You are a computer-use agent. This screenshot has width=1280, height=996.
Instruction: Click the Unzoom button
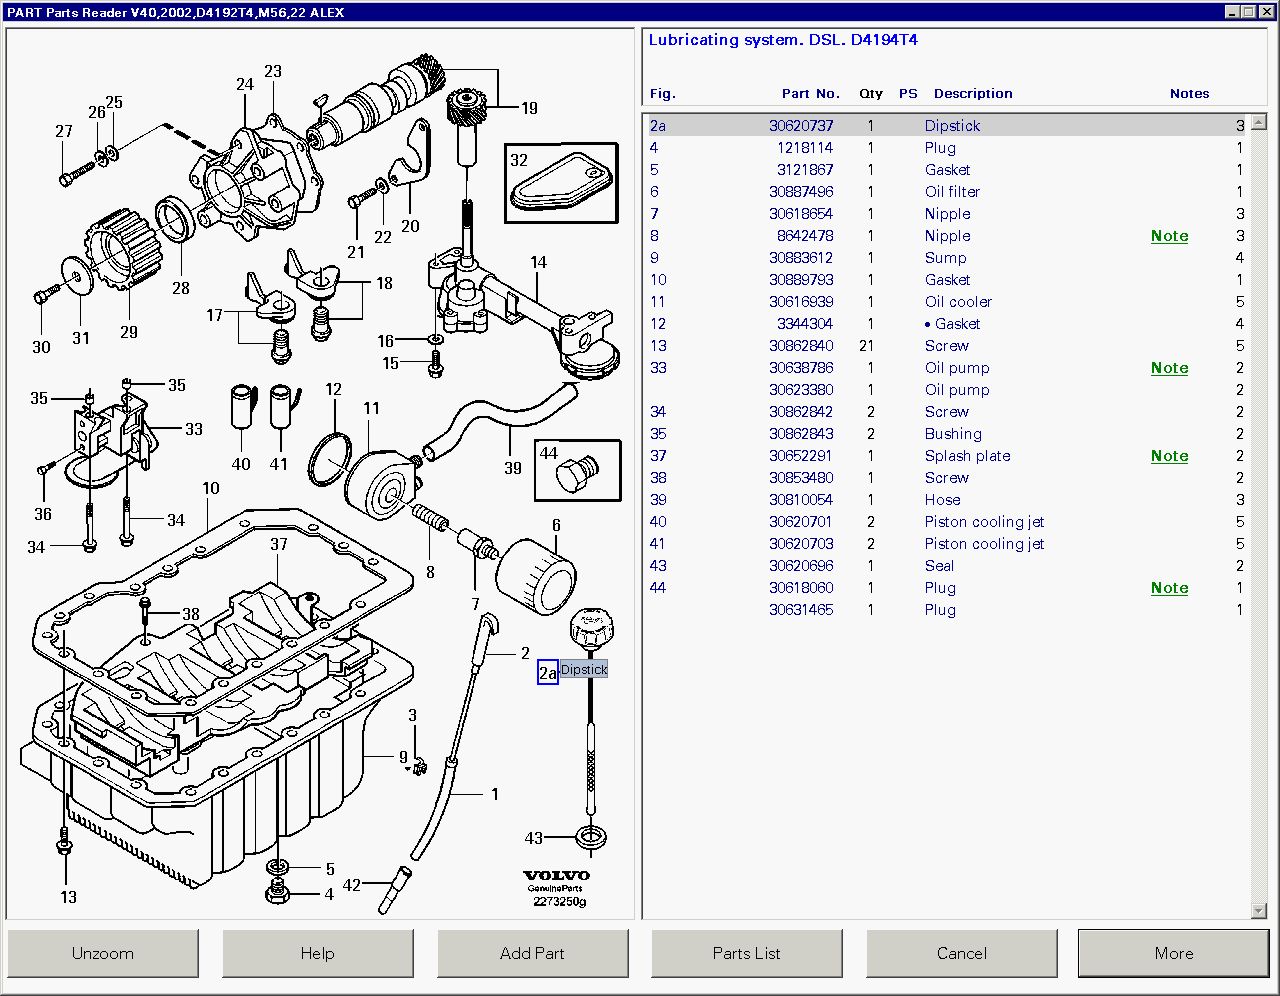click(103, 953)
